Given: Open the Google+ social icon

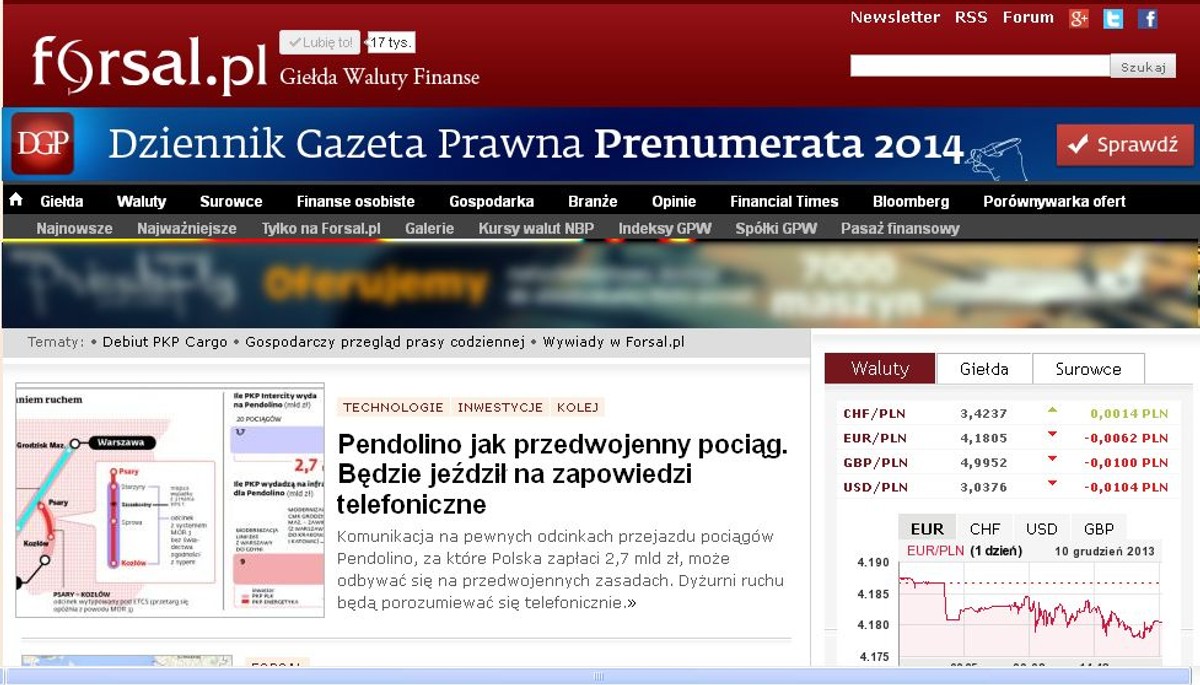Looking at the screenshot, I should pyautogui.click(x=1078, y=18).
